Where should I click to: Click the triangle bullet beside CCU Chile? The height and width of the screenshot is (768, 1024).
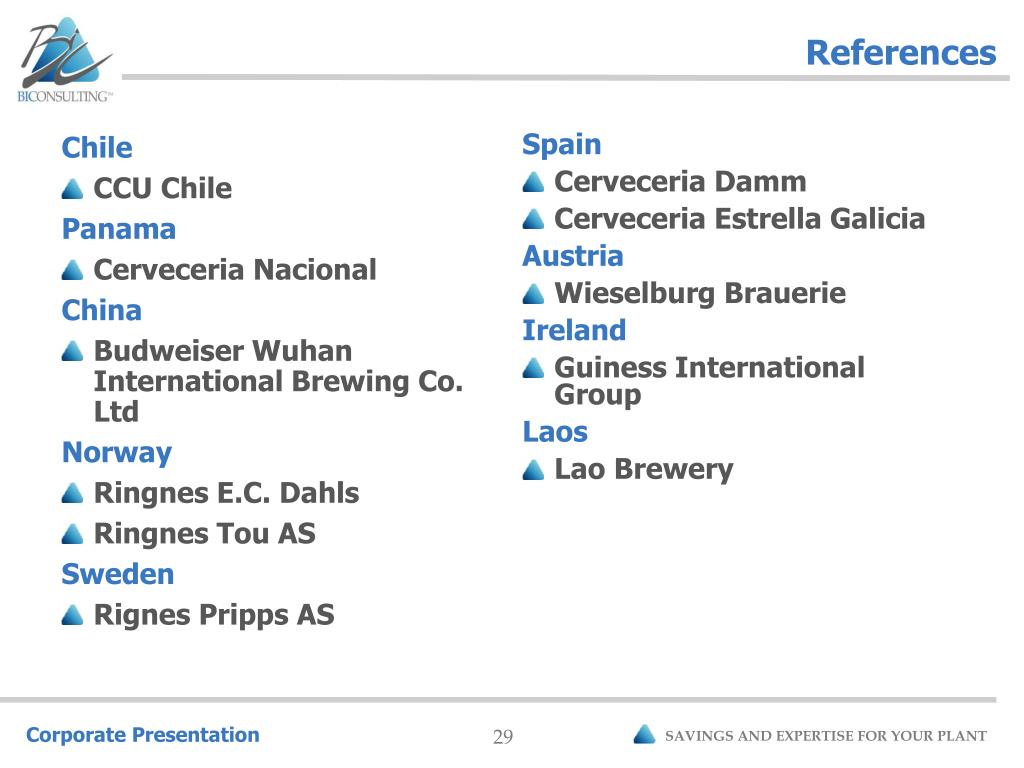click(x=72, y=189)
